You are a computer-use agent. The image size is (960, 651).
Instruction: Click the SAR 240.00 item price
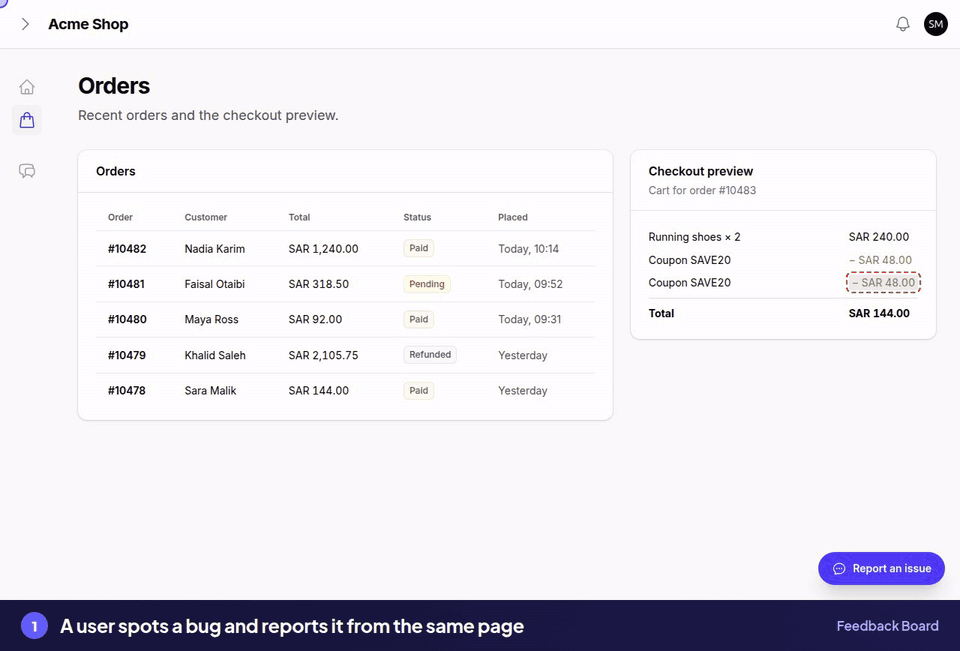click(879, 237)
